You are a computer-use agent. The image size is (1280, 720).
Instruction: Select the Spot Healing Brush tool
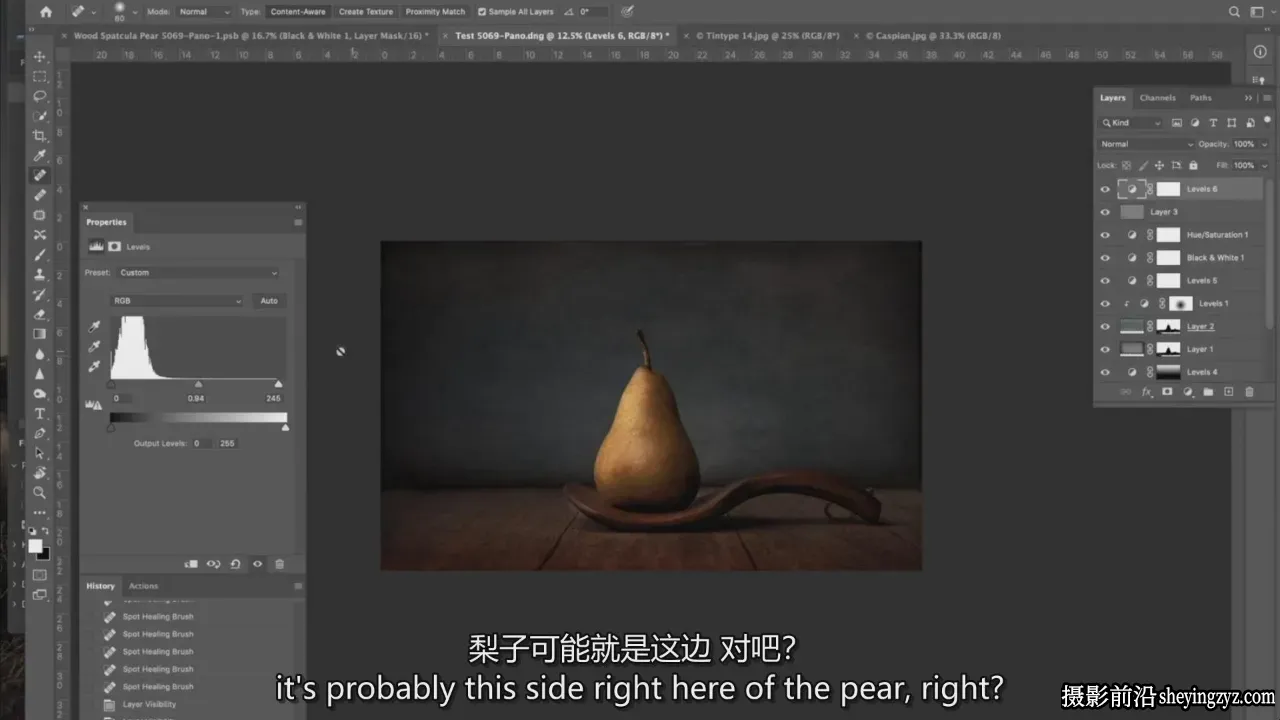40,175
